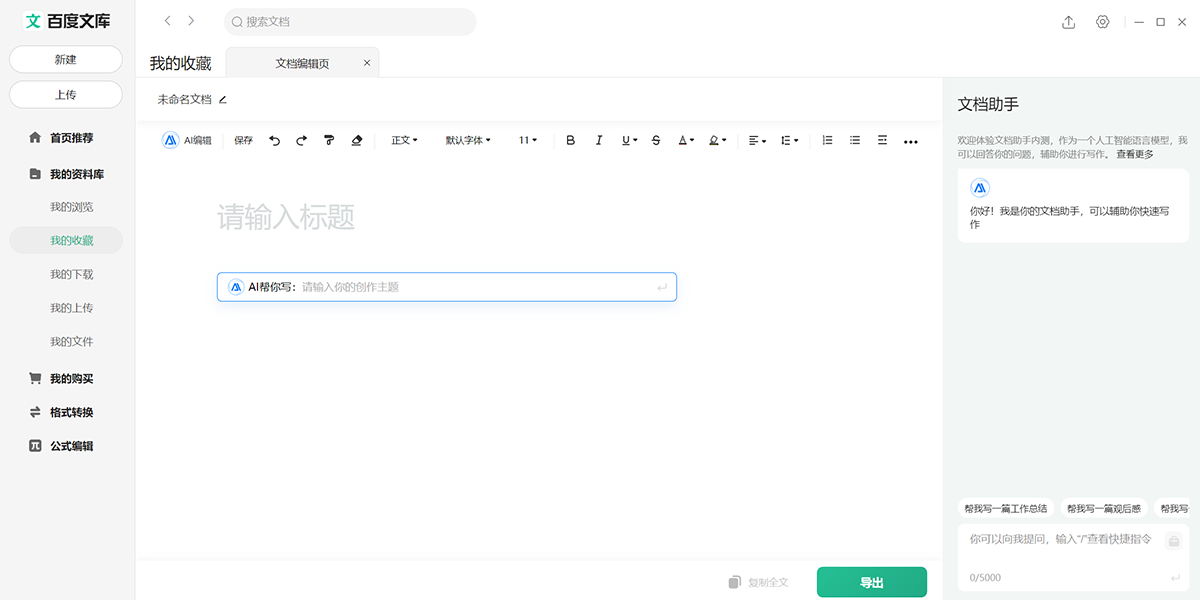Open the font color picker

(x=685, y=141)
